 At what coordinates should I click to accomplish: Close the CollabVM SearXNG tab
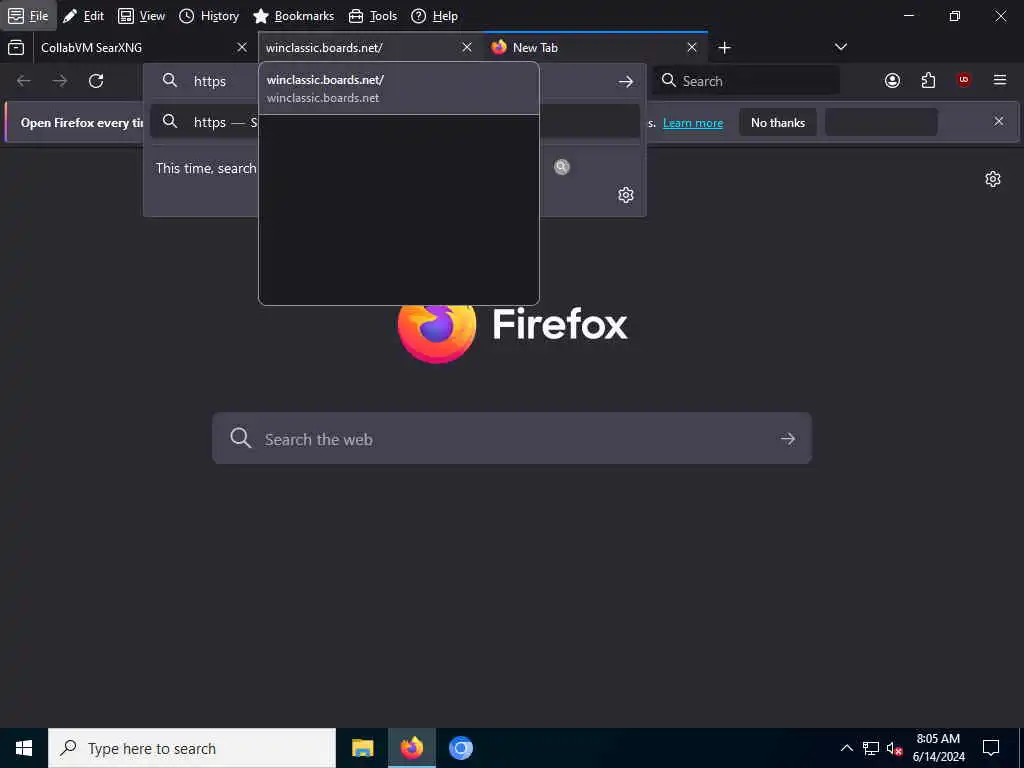(242, 47)
